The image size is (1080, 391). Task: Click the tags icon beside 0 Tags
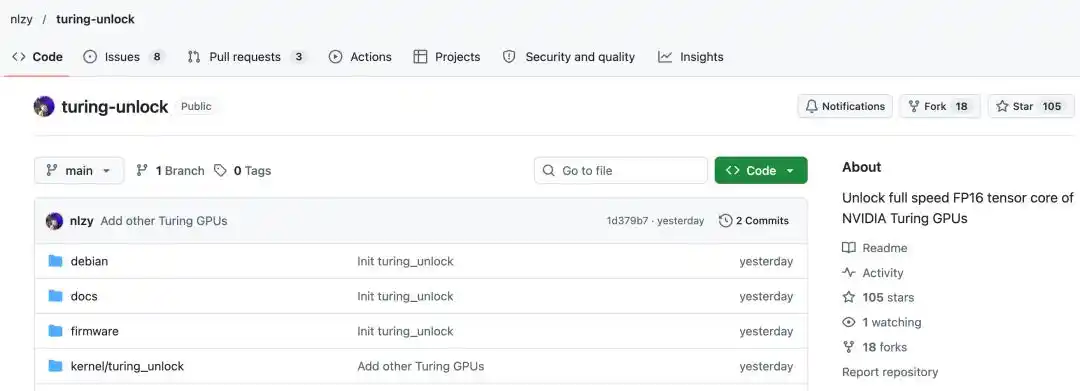coord(220,170)
